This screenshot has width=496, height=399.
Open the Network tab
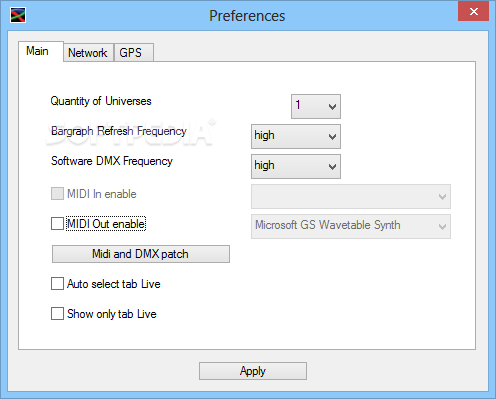tap(88, 53)
